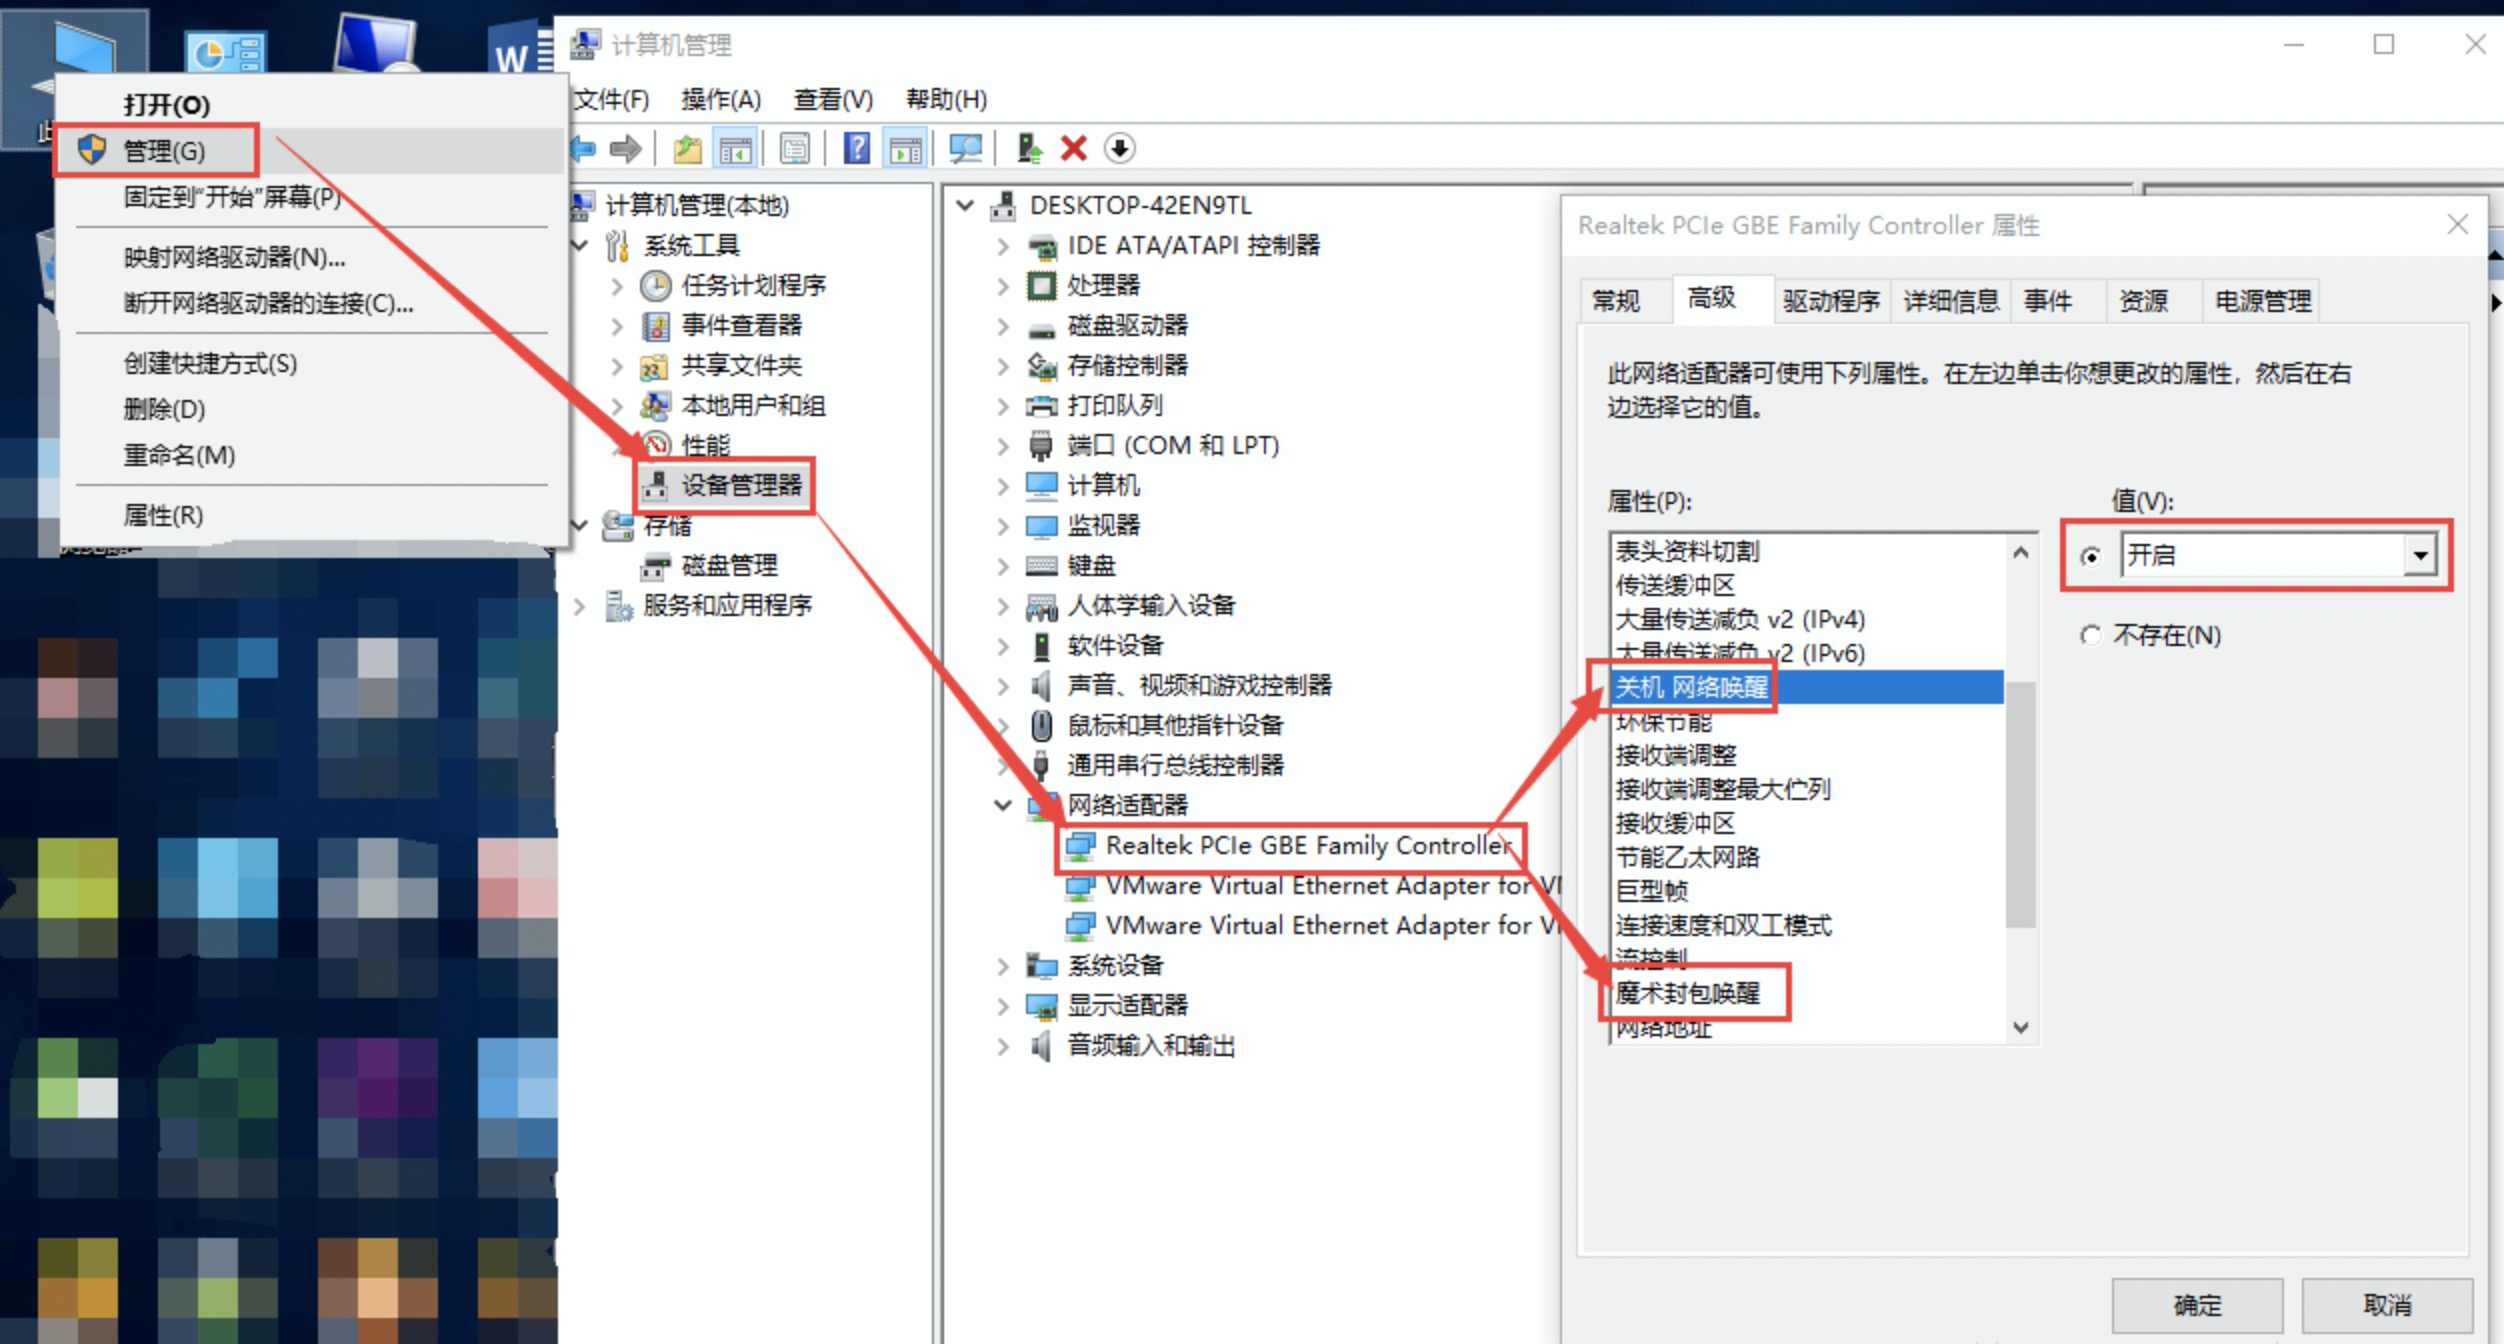Switch to the 详细信息 tab
The width and height of the screenshot is (2504, 1344).
(1950, 301)
